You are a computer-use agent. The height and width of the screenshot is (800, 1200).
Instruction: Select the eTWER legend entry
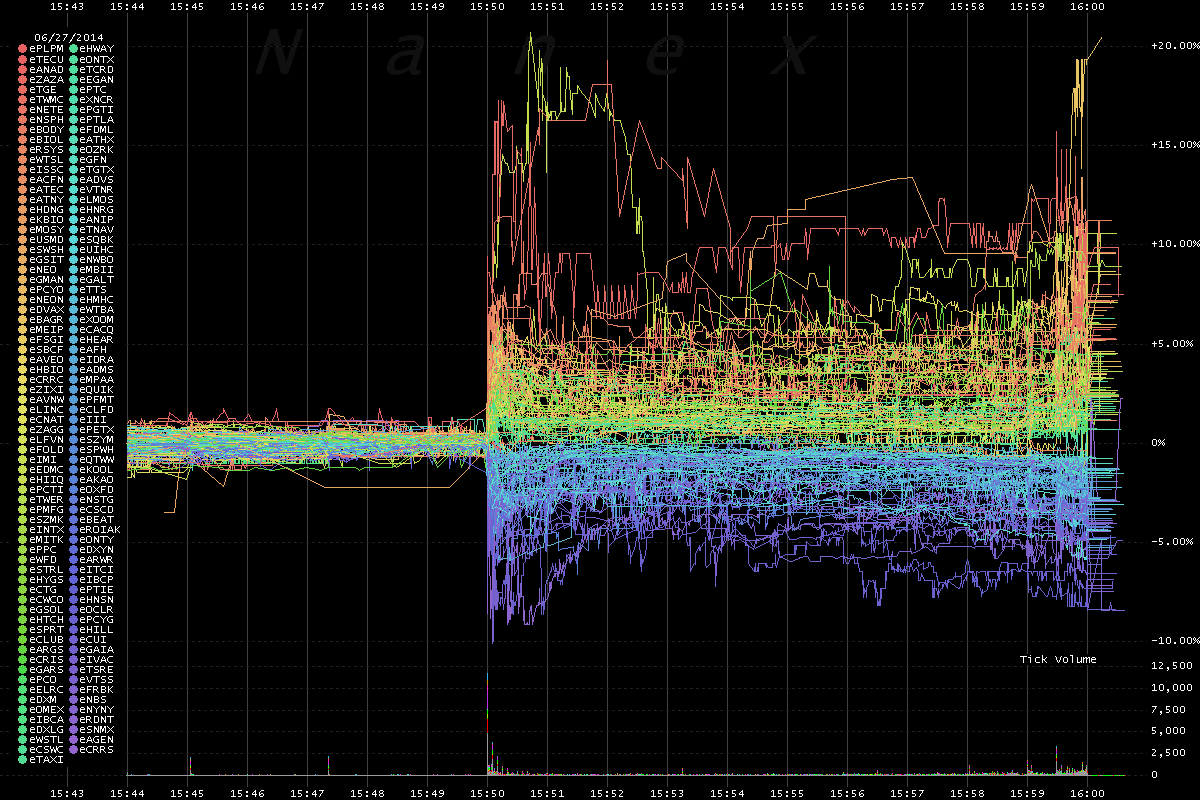click(x=46, y=499)
